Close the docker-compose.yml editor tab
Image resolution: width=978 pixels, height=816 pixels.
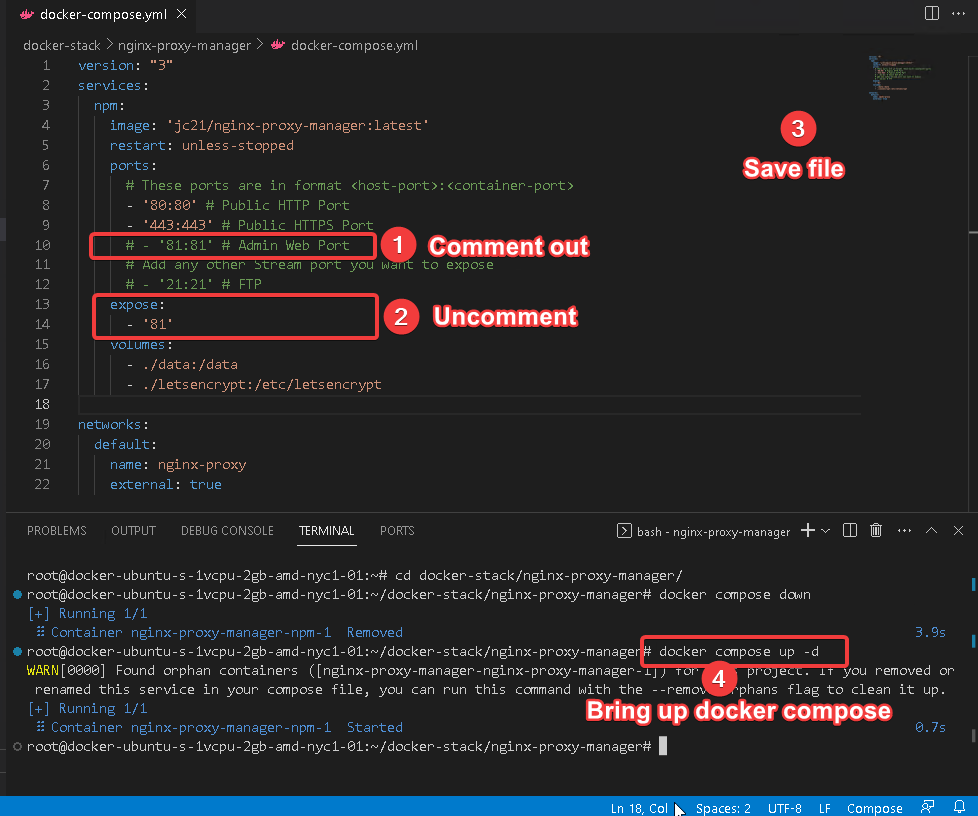[182, 14]
